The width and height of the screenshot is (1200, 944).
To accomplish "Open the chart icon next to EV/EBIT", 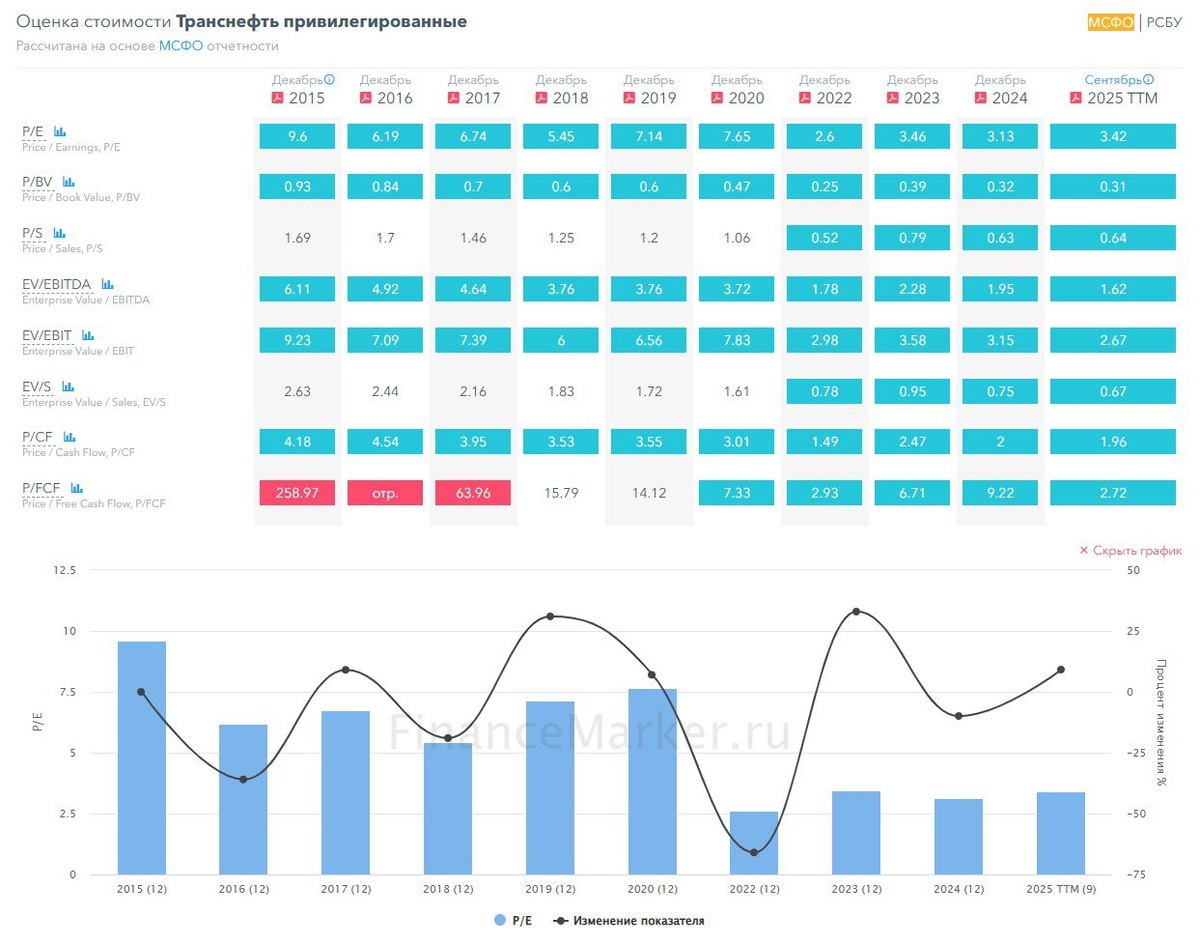I will point(88,335).
